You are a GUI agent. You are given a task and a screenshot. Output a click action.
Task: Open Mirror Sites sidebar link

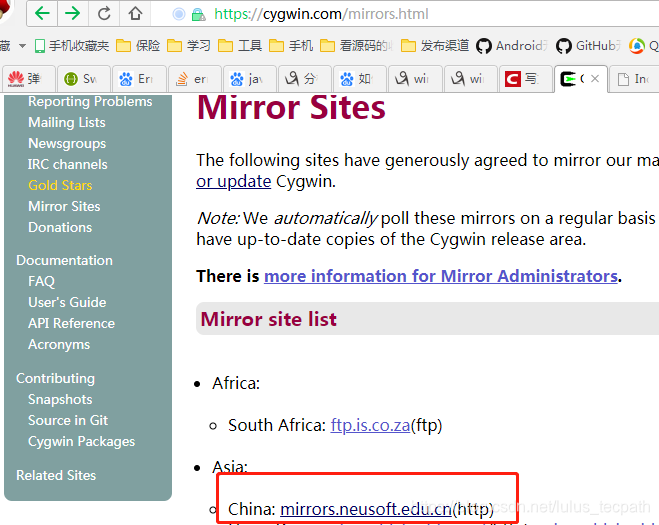(64, 206)
